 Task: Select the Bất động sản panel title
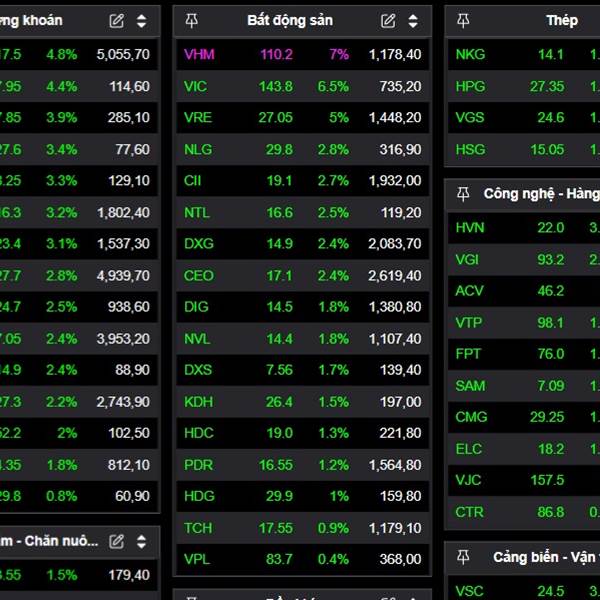click(290, 21)
